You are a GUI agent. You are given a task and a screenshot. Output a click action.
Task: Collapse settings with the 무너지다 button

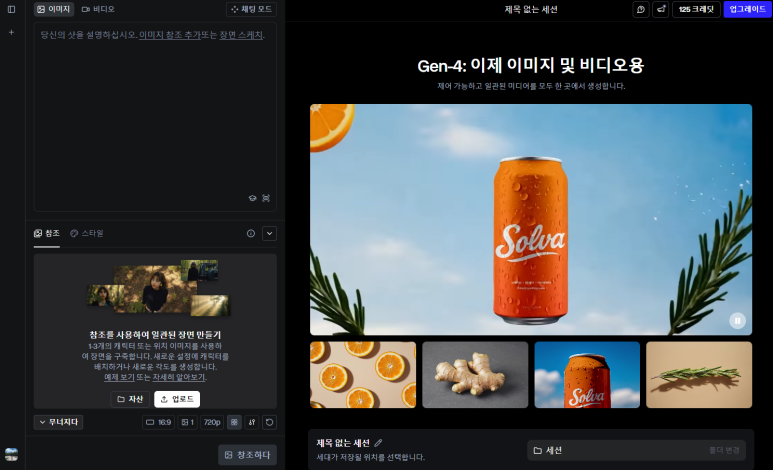coord(59,422)
